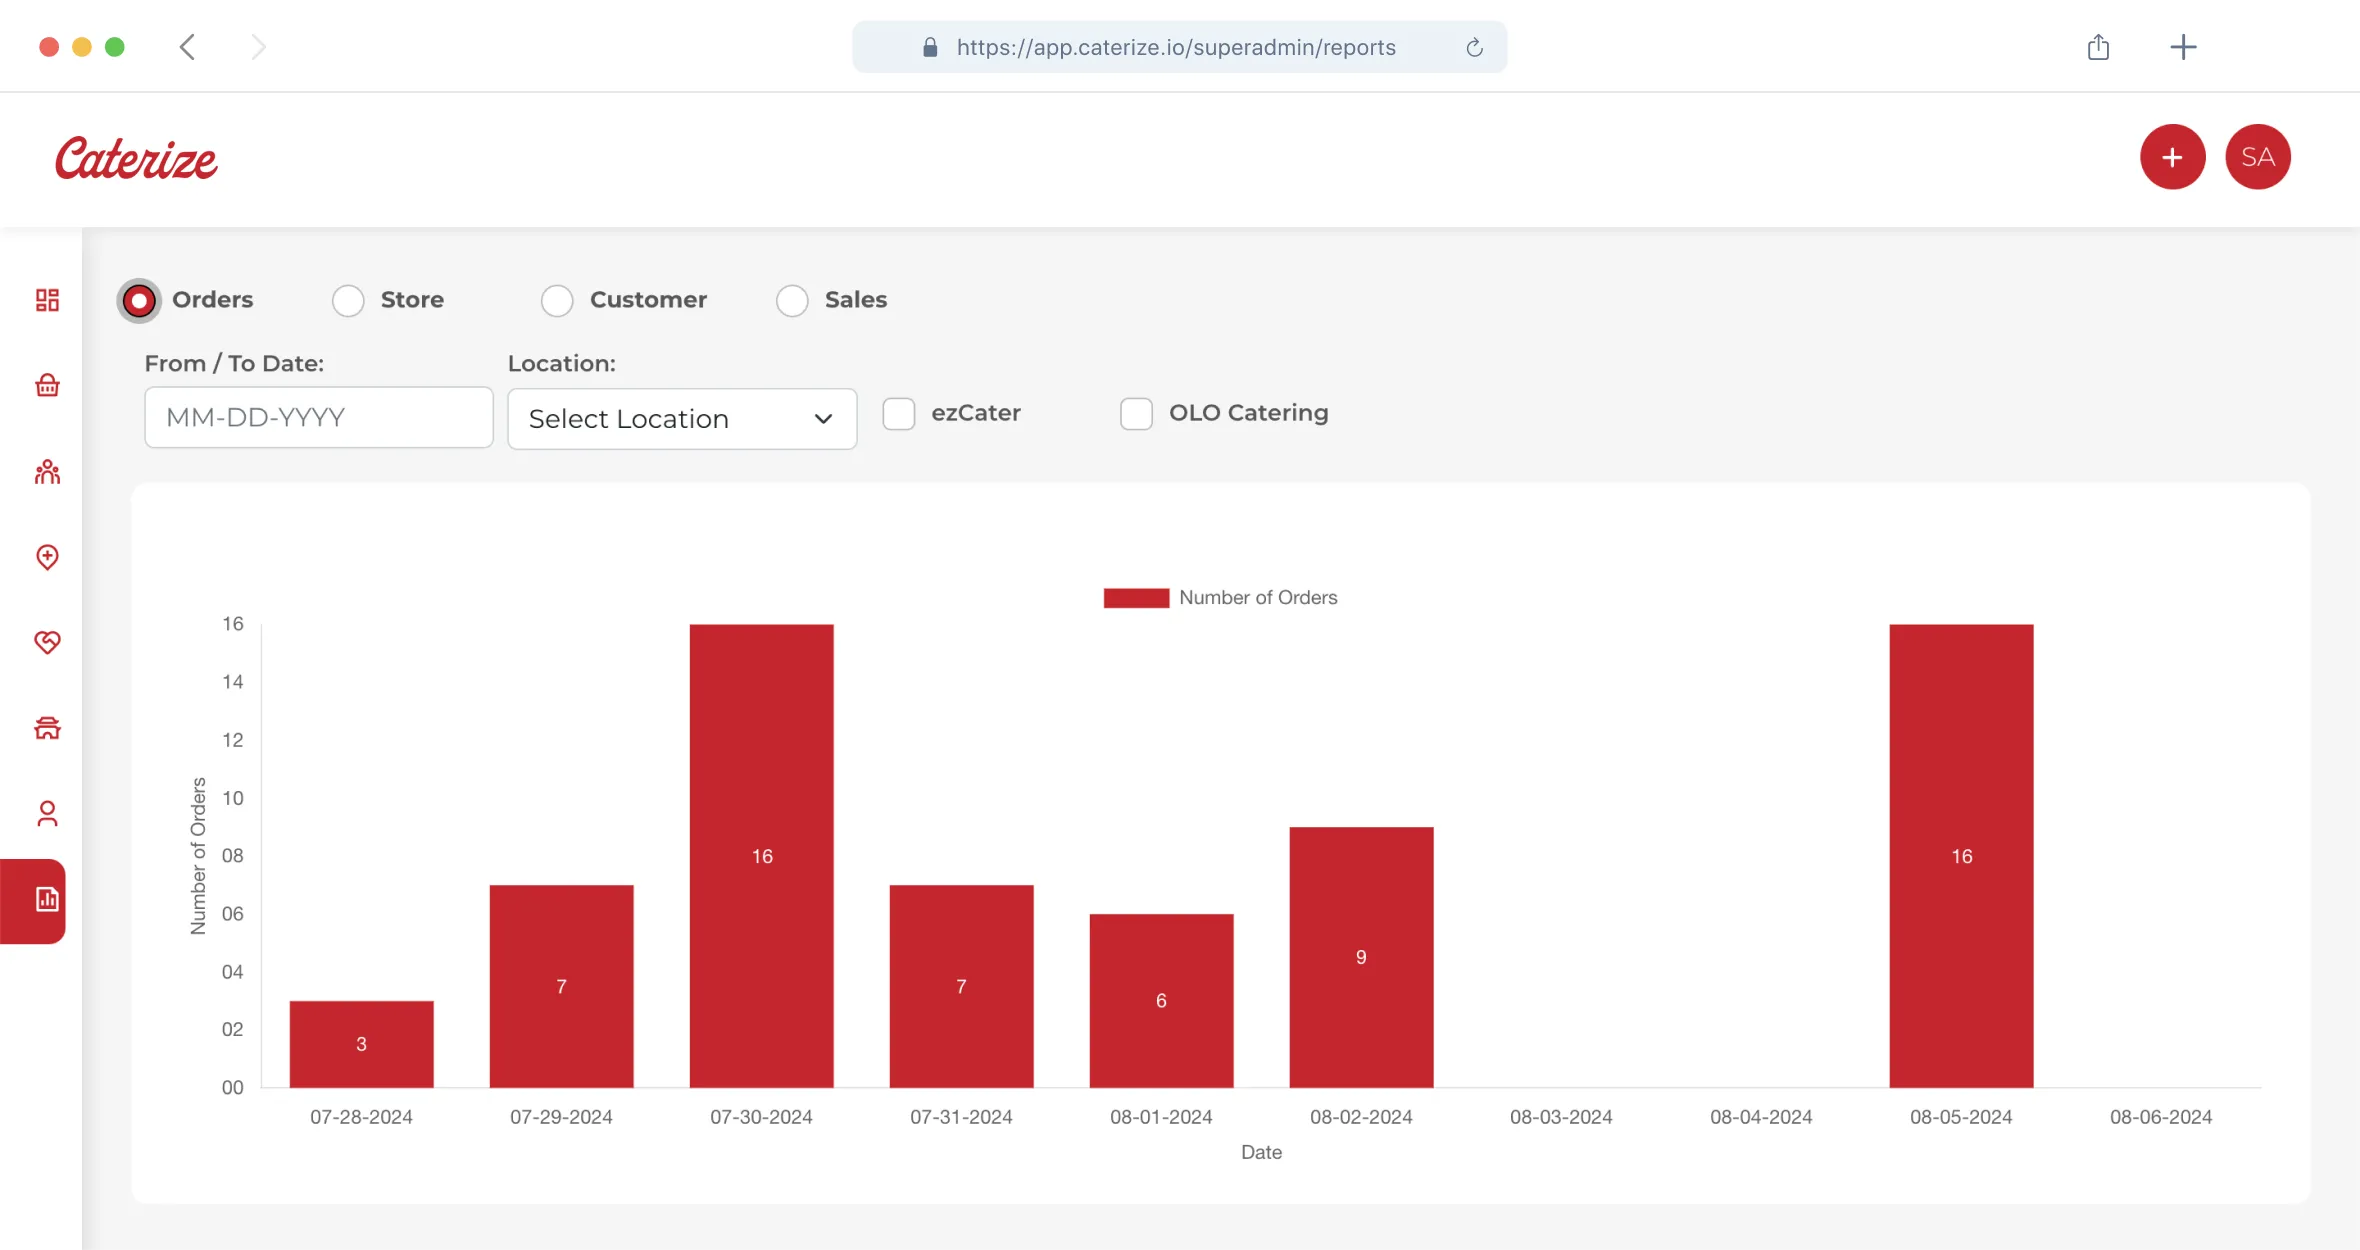Open the location pin icon in sidebar

(47, 557)
